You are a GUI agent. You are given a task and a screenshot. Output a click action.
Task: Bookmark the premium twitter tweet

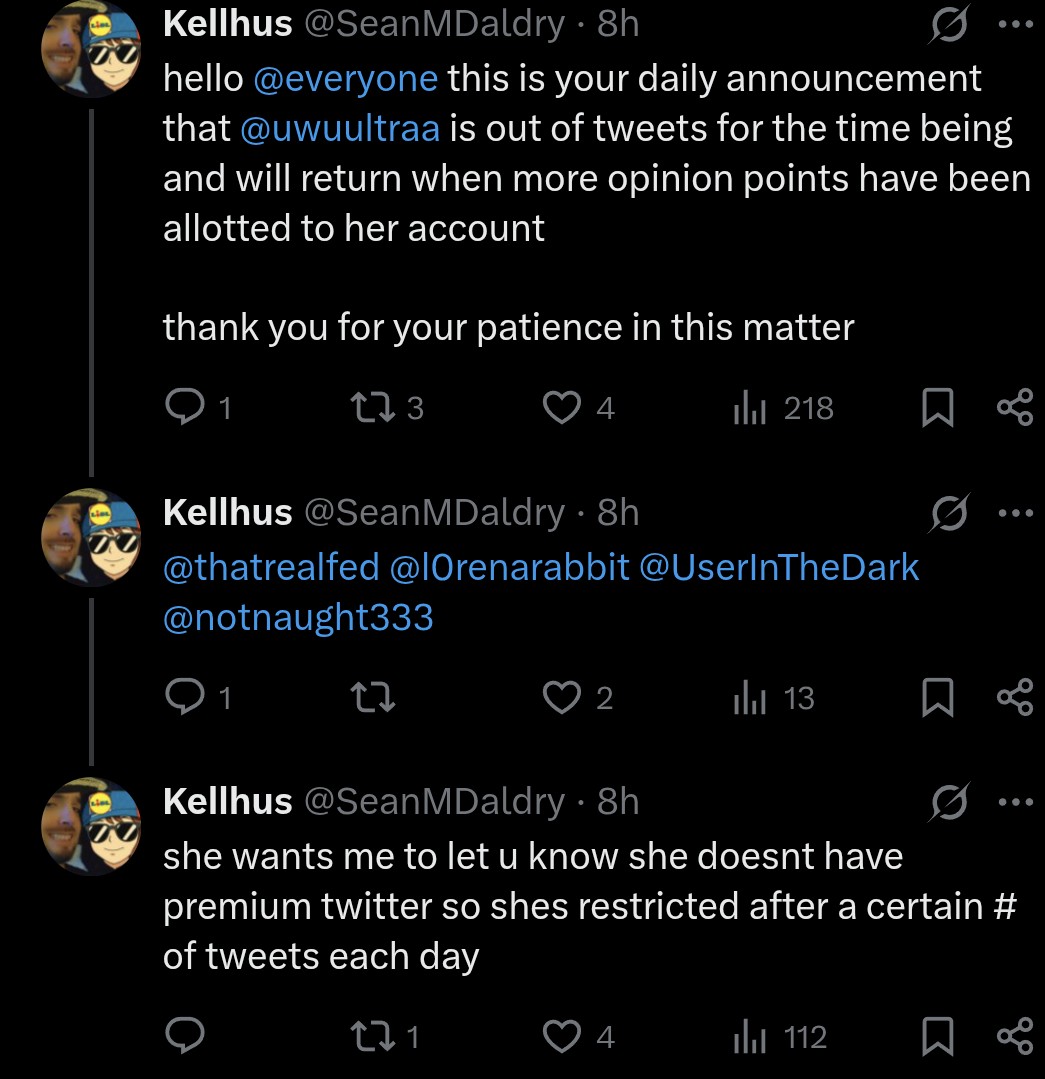coord(936,1037)
